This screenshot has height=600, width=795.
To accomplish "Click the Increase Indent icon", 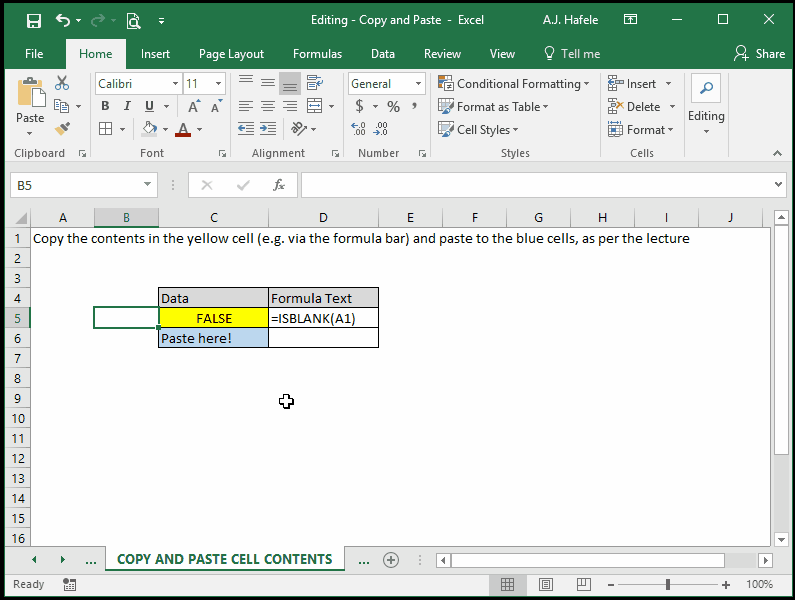I will point(268,129).
